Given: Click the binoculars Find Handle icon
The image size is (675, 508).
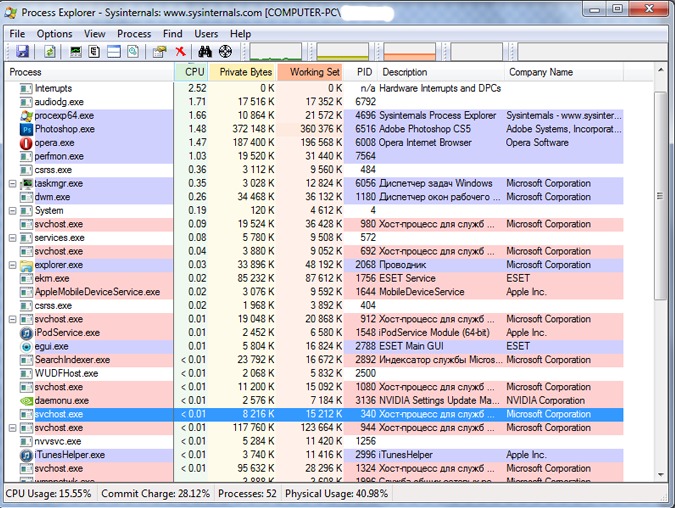Looking at the screenshot, I should (205, 51).
